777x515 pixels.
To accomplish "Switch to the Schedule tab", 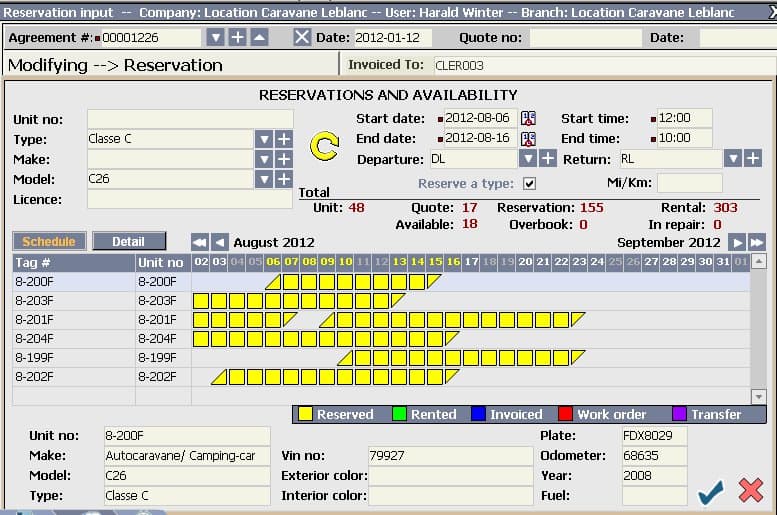I will point(48,242).
